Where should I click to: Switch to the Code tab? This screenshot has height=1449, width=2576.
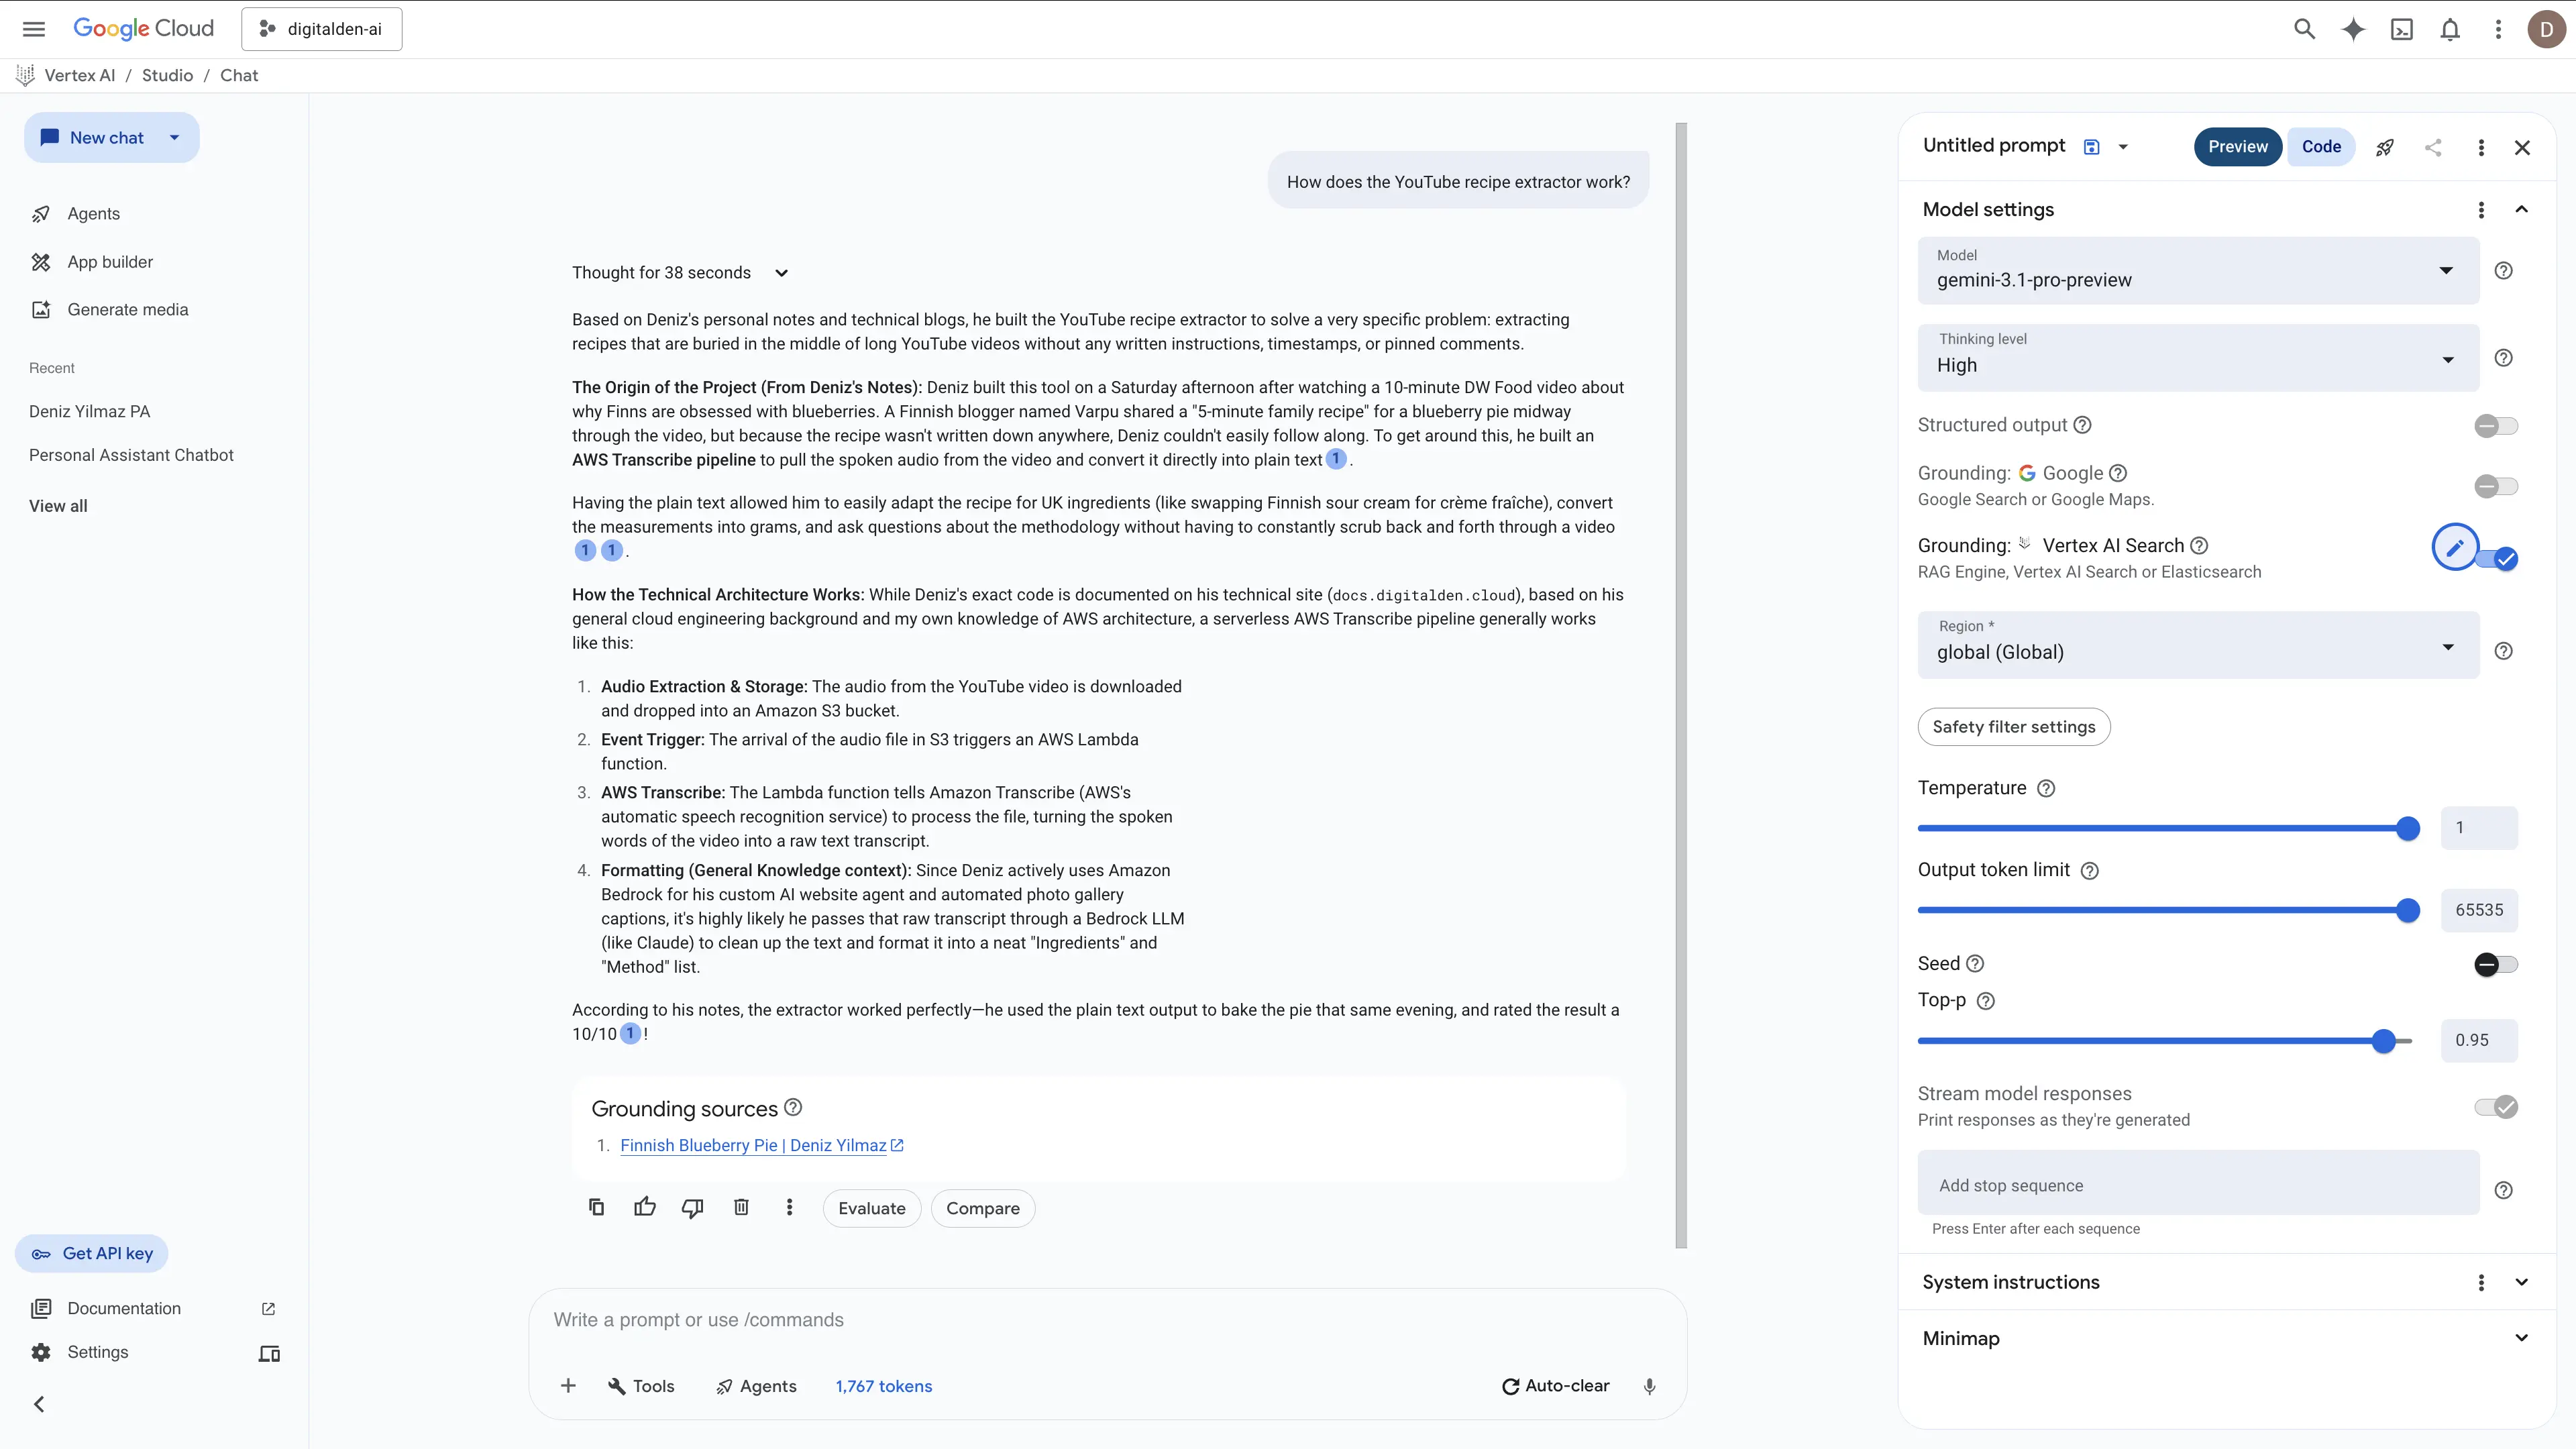tap(2320, 147)
